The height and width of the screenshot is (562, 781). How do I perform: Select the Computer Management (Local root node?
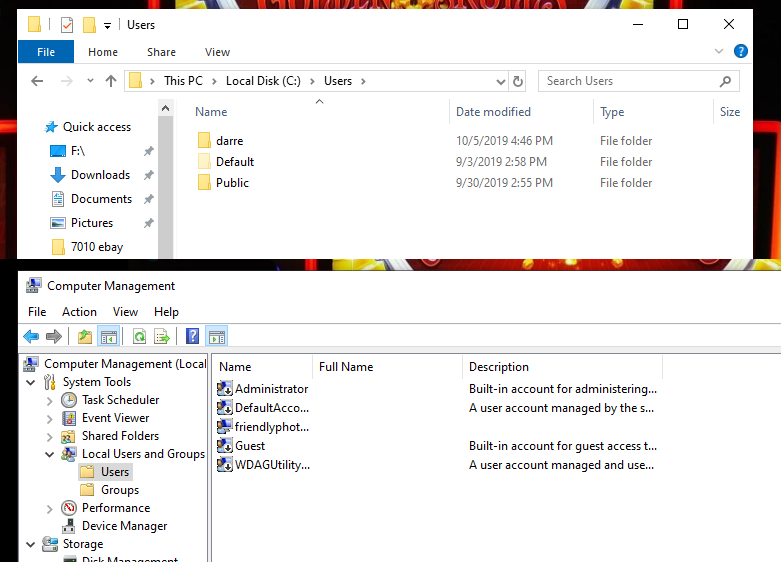click(x=115, y=364)
